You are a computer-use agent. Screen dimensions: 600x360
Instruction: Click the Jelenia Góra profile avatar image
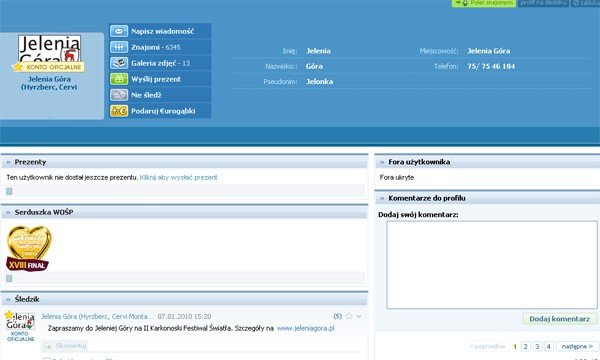pos(49,48)
